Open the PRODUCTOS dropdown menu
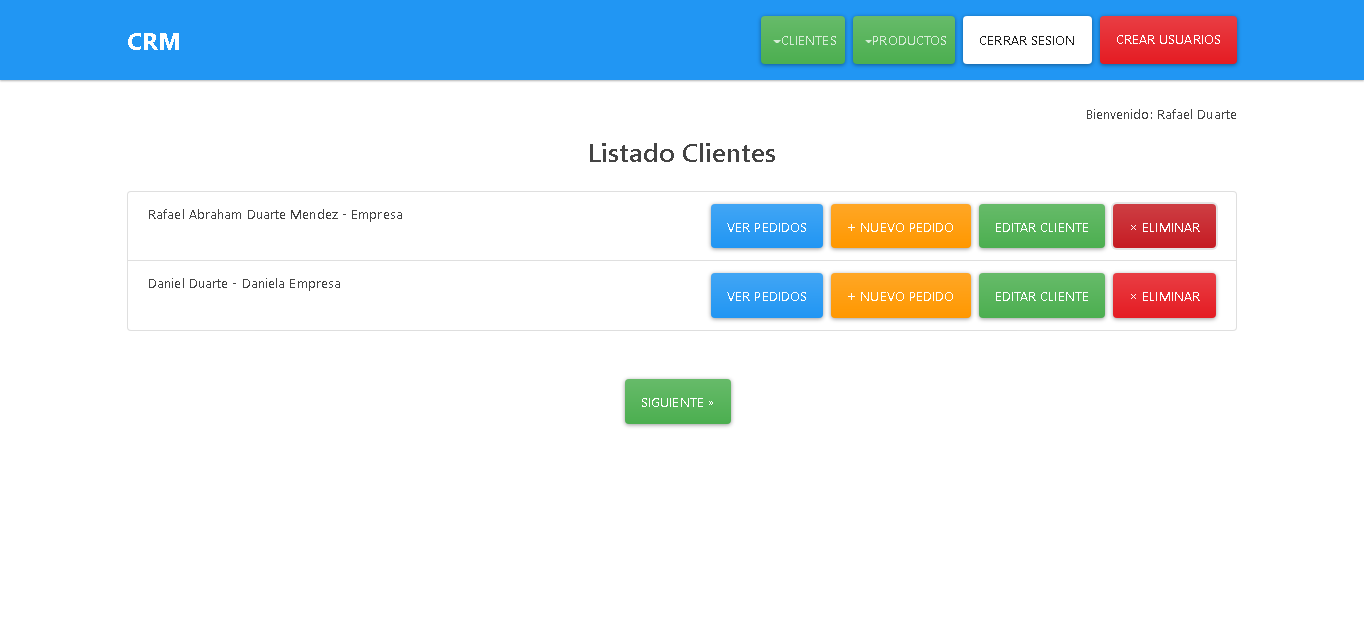Viewport: 1364px width, 641px height. (904, 40)
